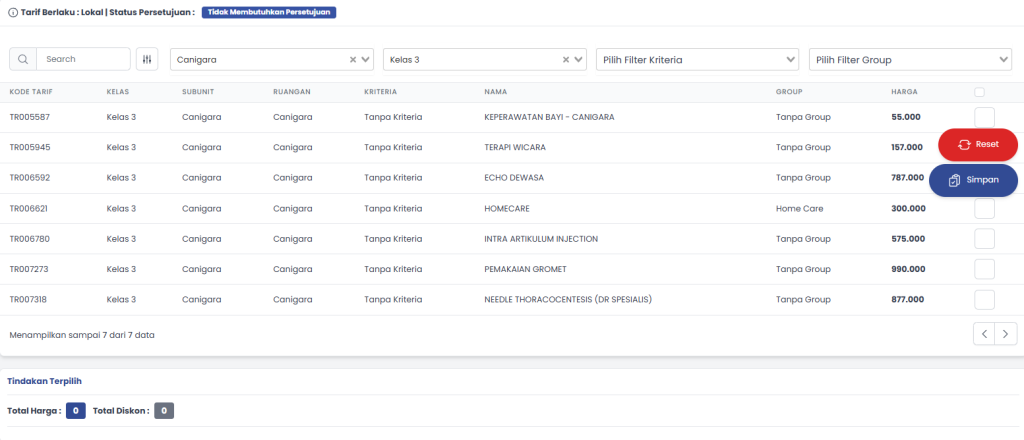Tick checkbox for KEPERAWATAN BAYI - CANIGARA row
Screen dimensions: 1024x440
click(984, 117)
